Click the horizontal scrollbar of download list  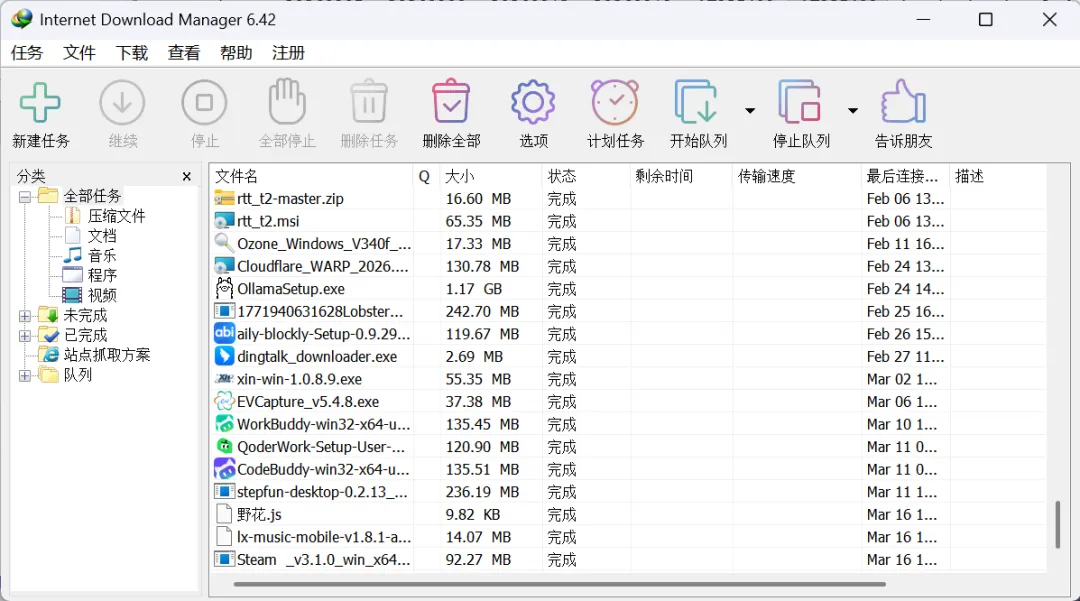click(559, 584)
